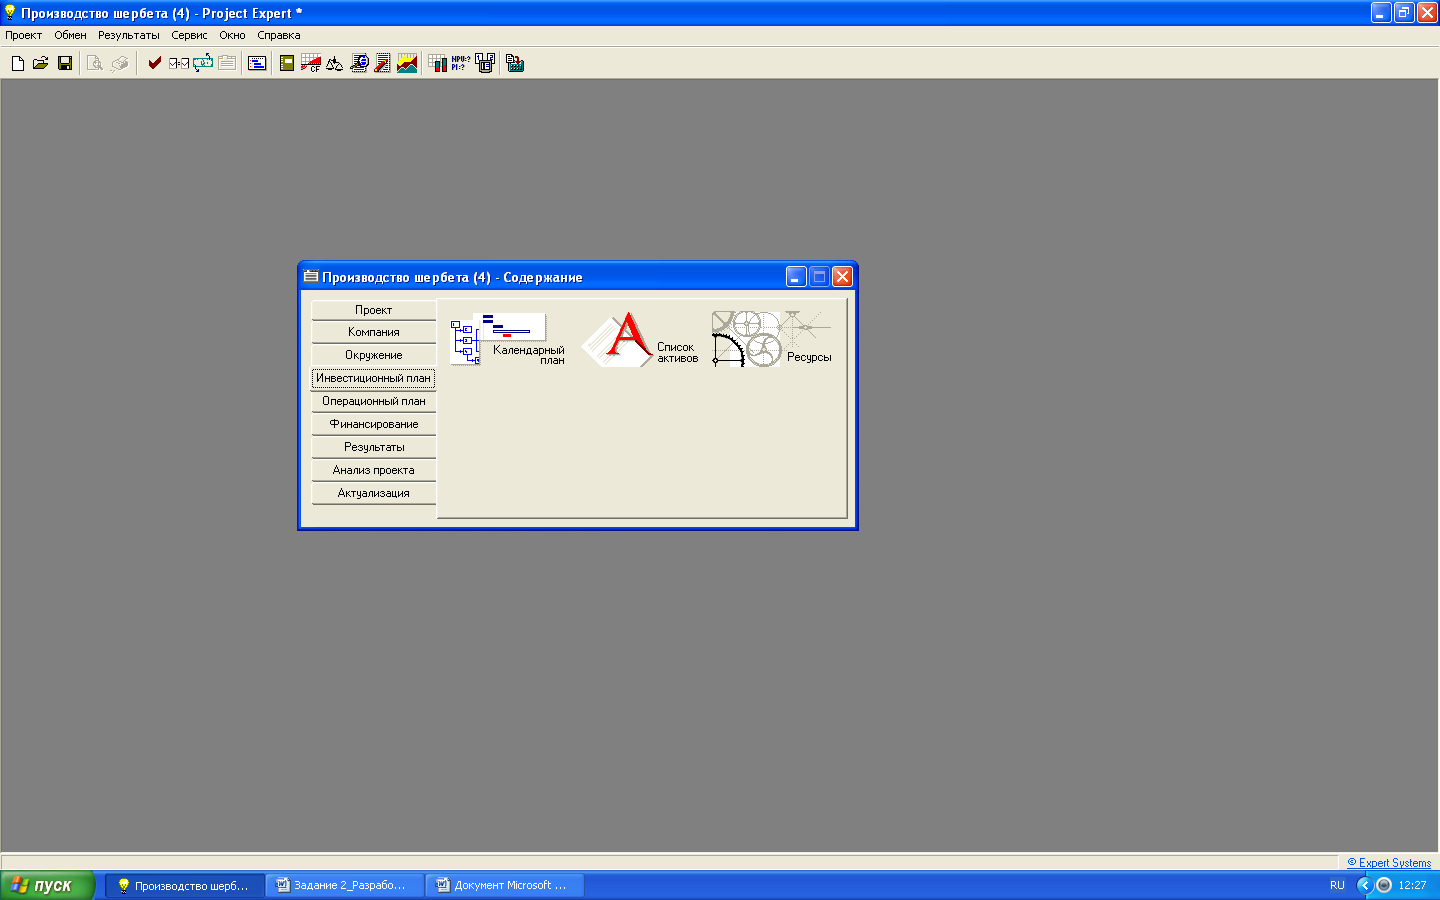Switch to the Анализ проекта section
This screenshot has width=1440, height=900.
pos(373,470)
